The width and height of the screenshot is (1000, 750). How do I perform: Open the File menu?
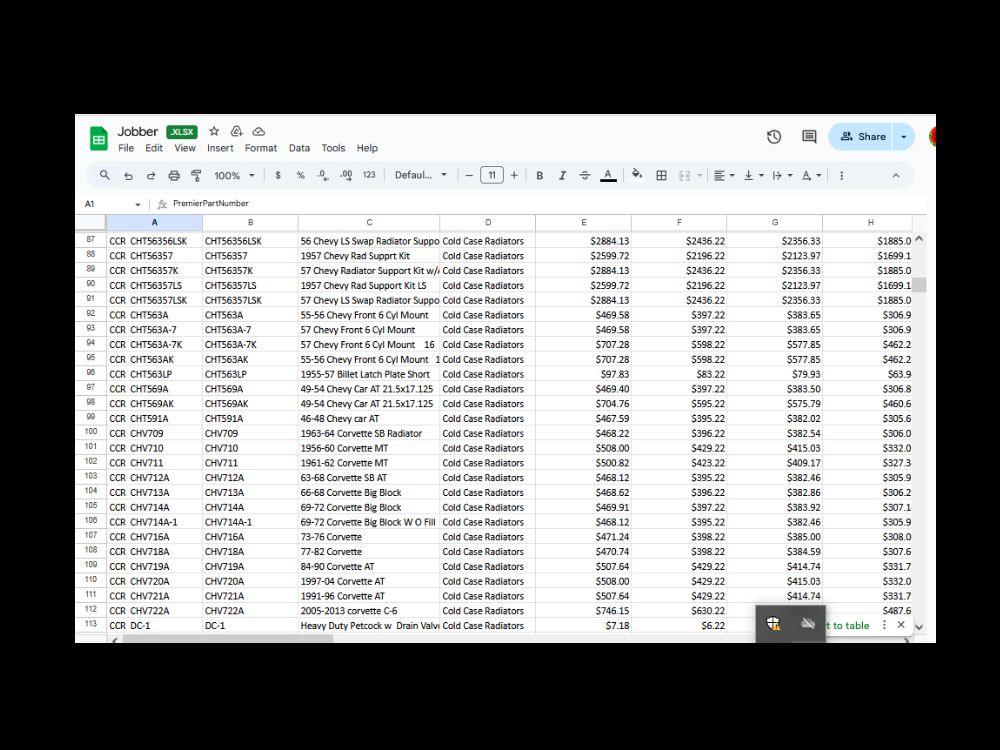coord(126,148)
